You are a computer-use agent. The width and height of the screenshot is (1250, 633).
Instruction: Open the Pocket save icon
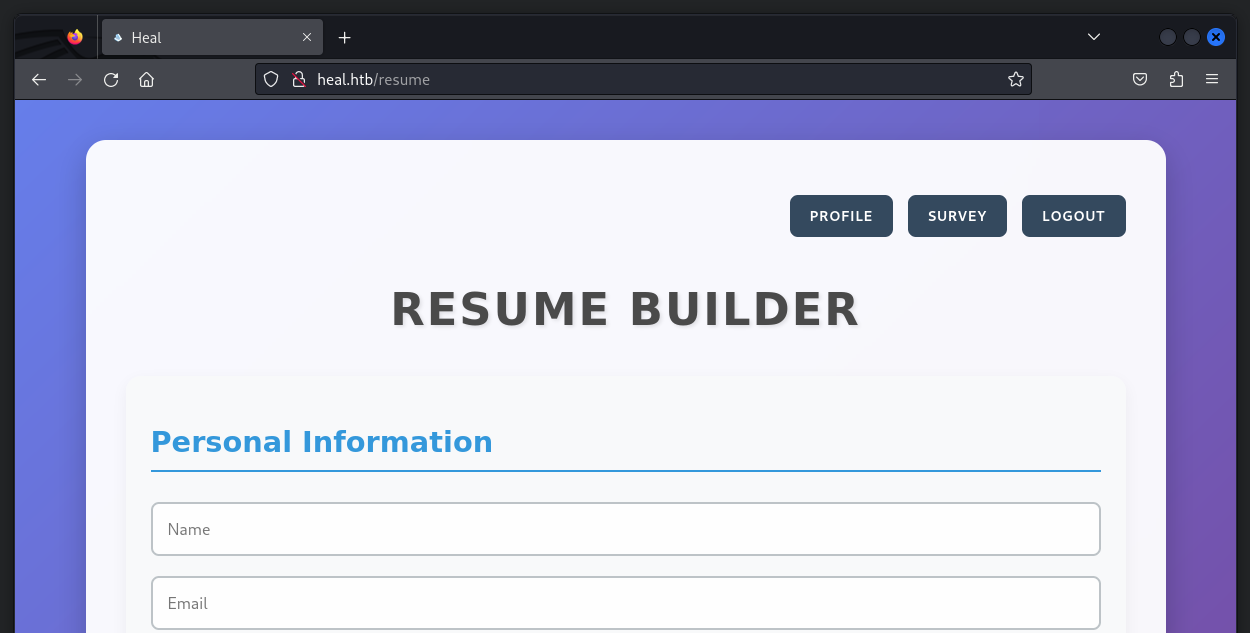(x=1139, y=80)
